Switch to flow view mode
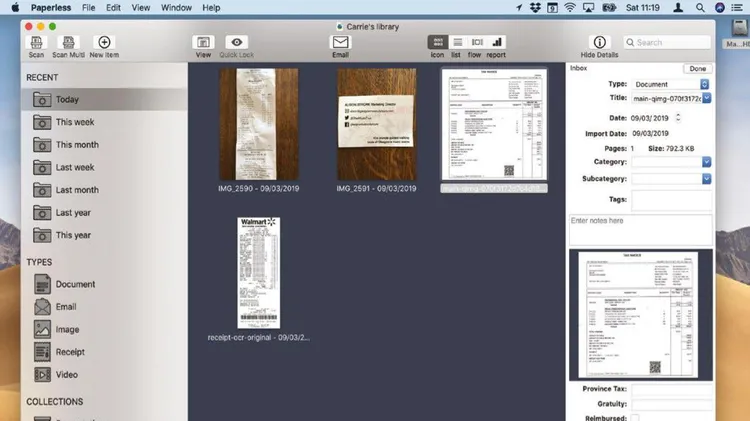 click(477, 43)
